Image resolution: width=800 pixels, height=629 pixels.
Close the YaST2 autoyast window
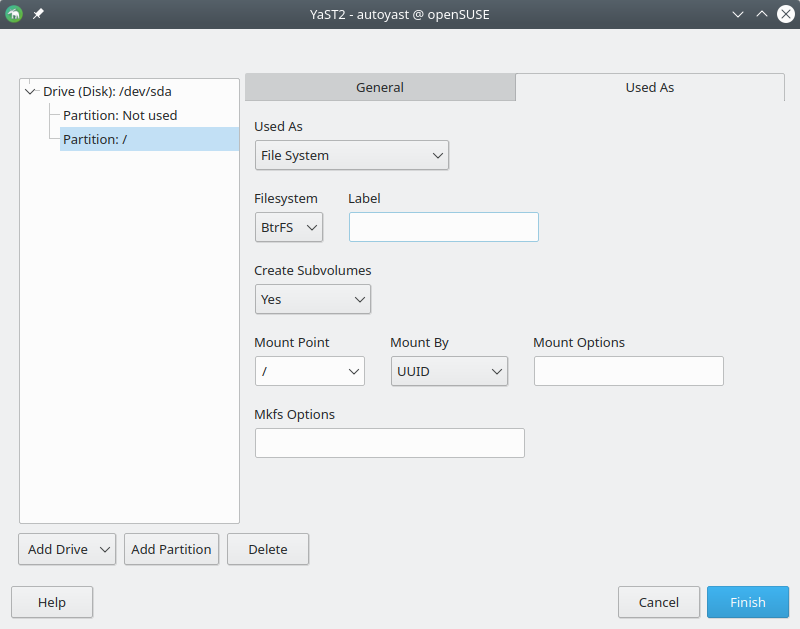click(785, 15)
